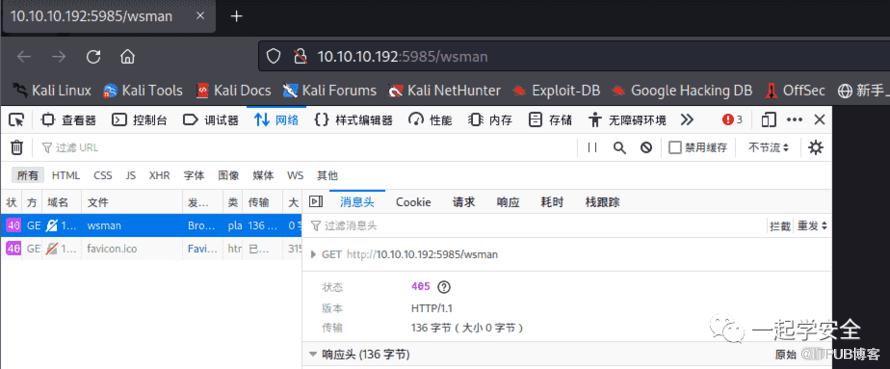Filter requests by CSS
The height and width of the screenshot is (369, 890).
(x=103, y=175)
